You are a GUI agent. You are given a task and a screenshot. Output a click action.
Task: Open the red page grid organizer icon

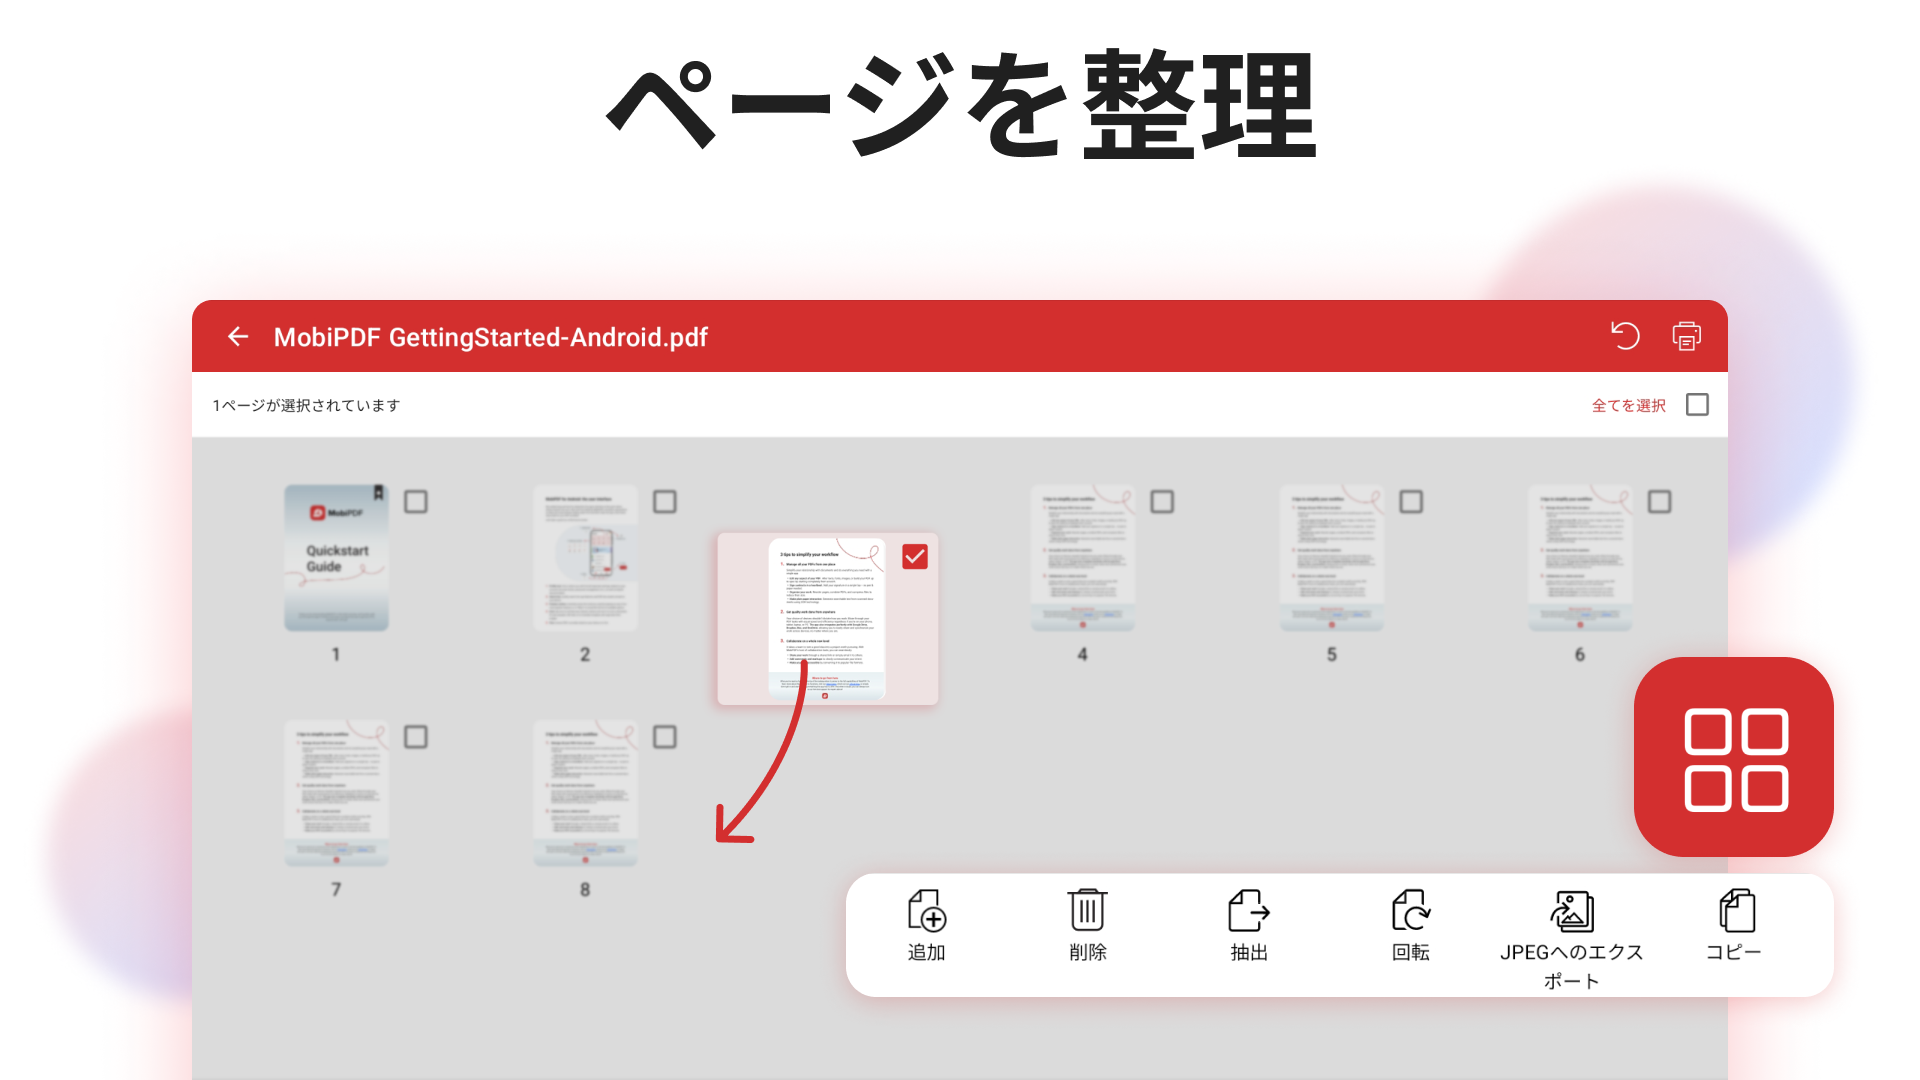pyautogui.click(x=1734, y=757)
